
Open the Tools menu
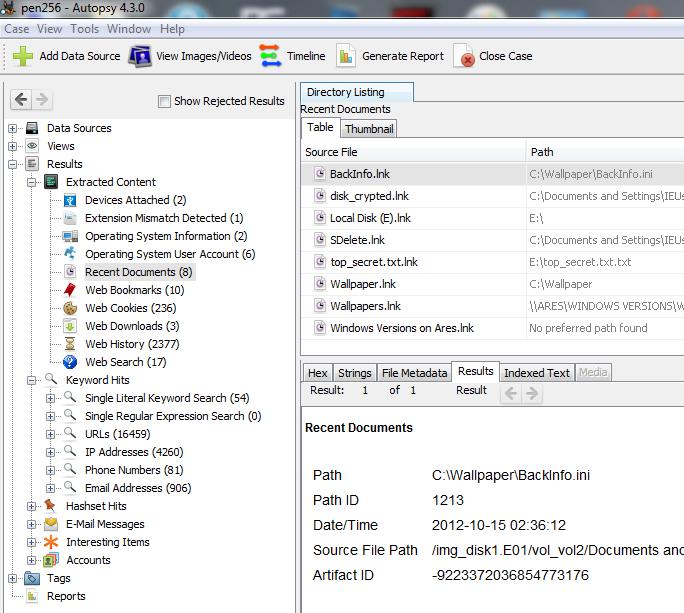(x=85, y=29)
